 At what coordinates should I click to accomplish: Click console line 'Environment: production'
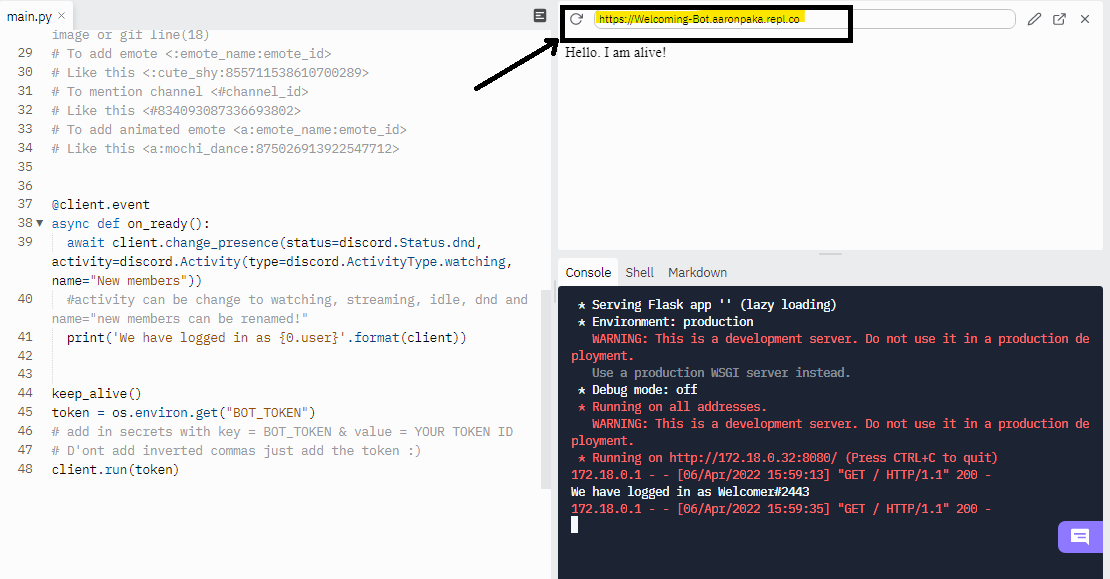(665, 322)
